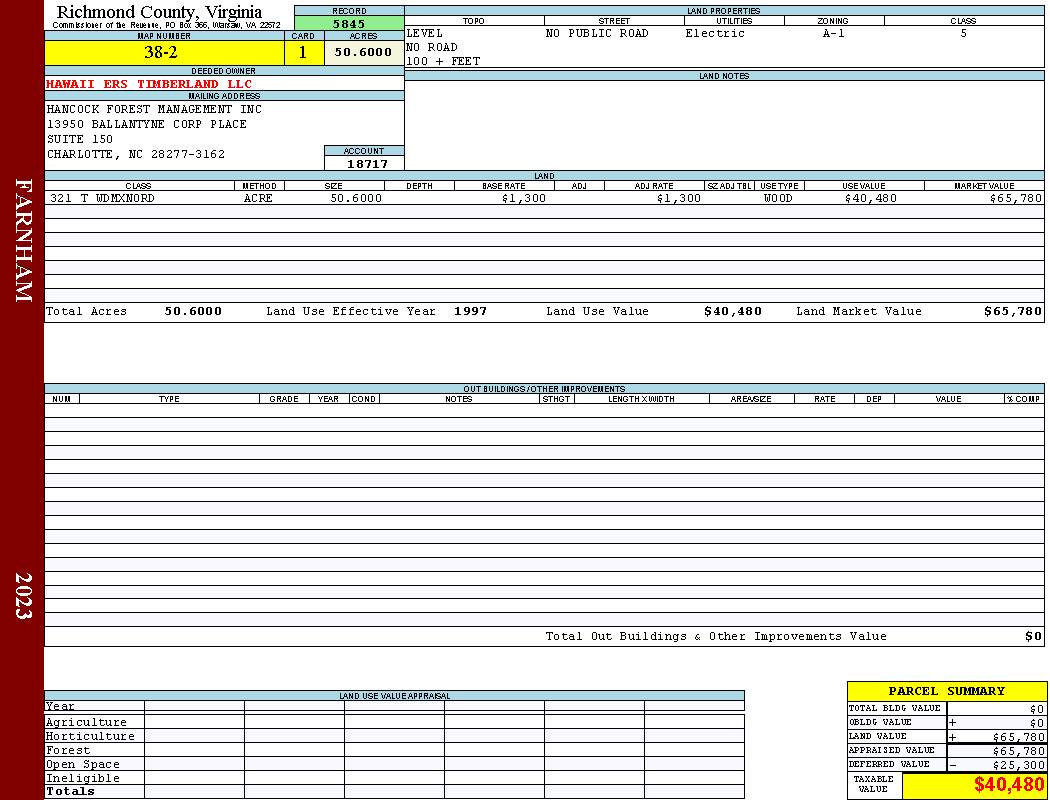Select land class value 5

coord(964,33)
